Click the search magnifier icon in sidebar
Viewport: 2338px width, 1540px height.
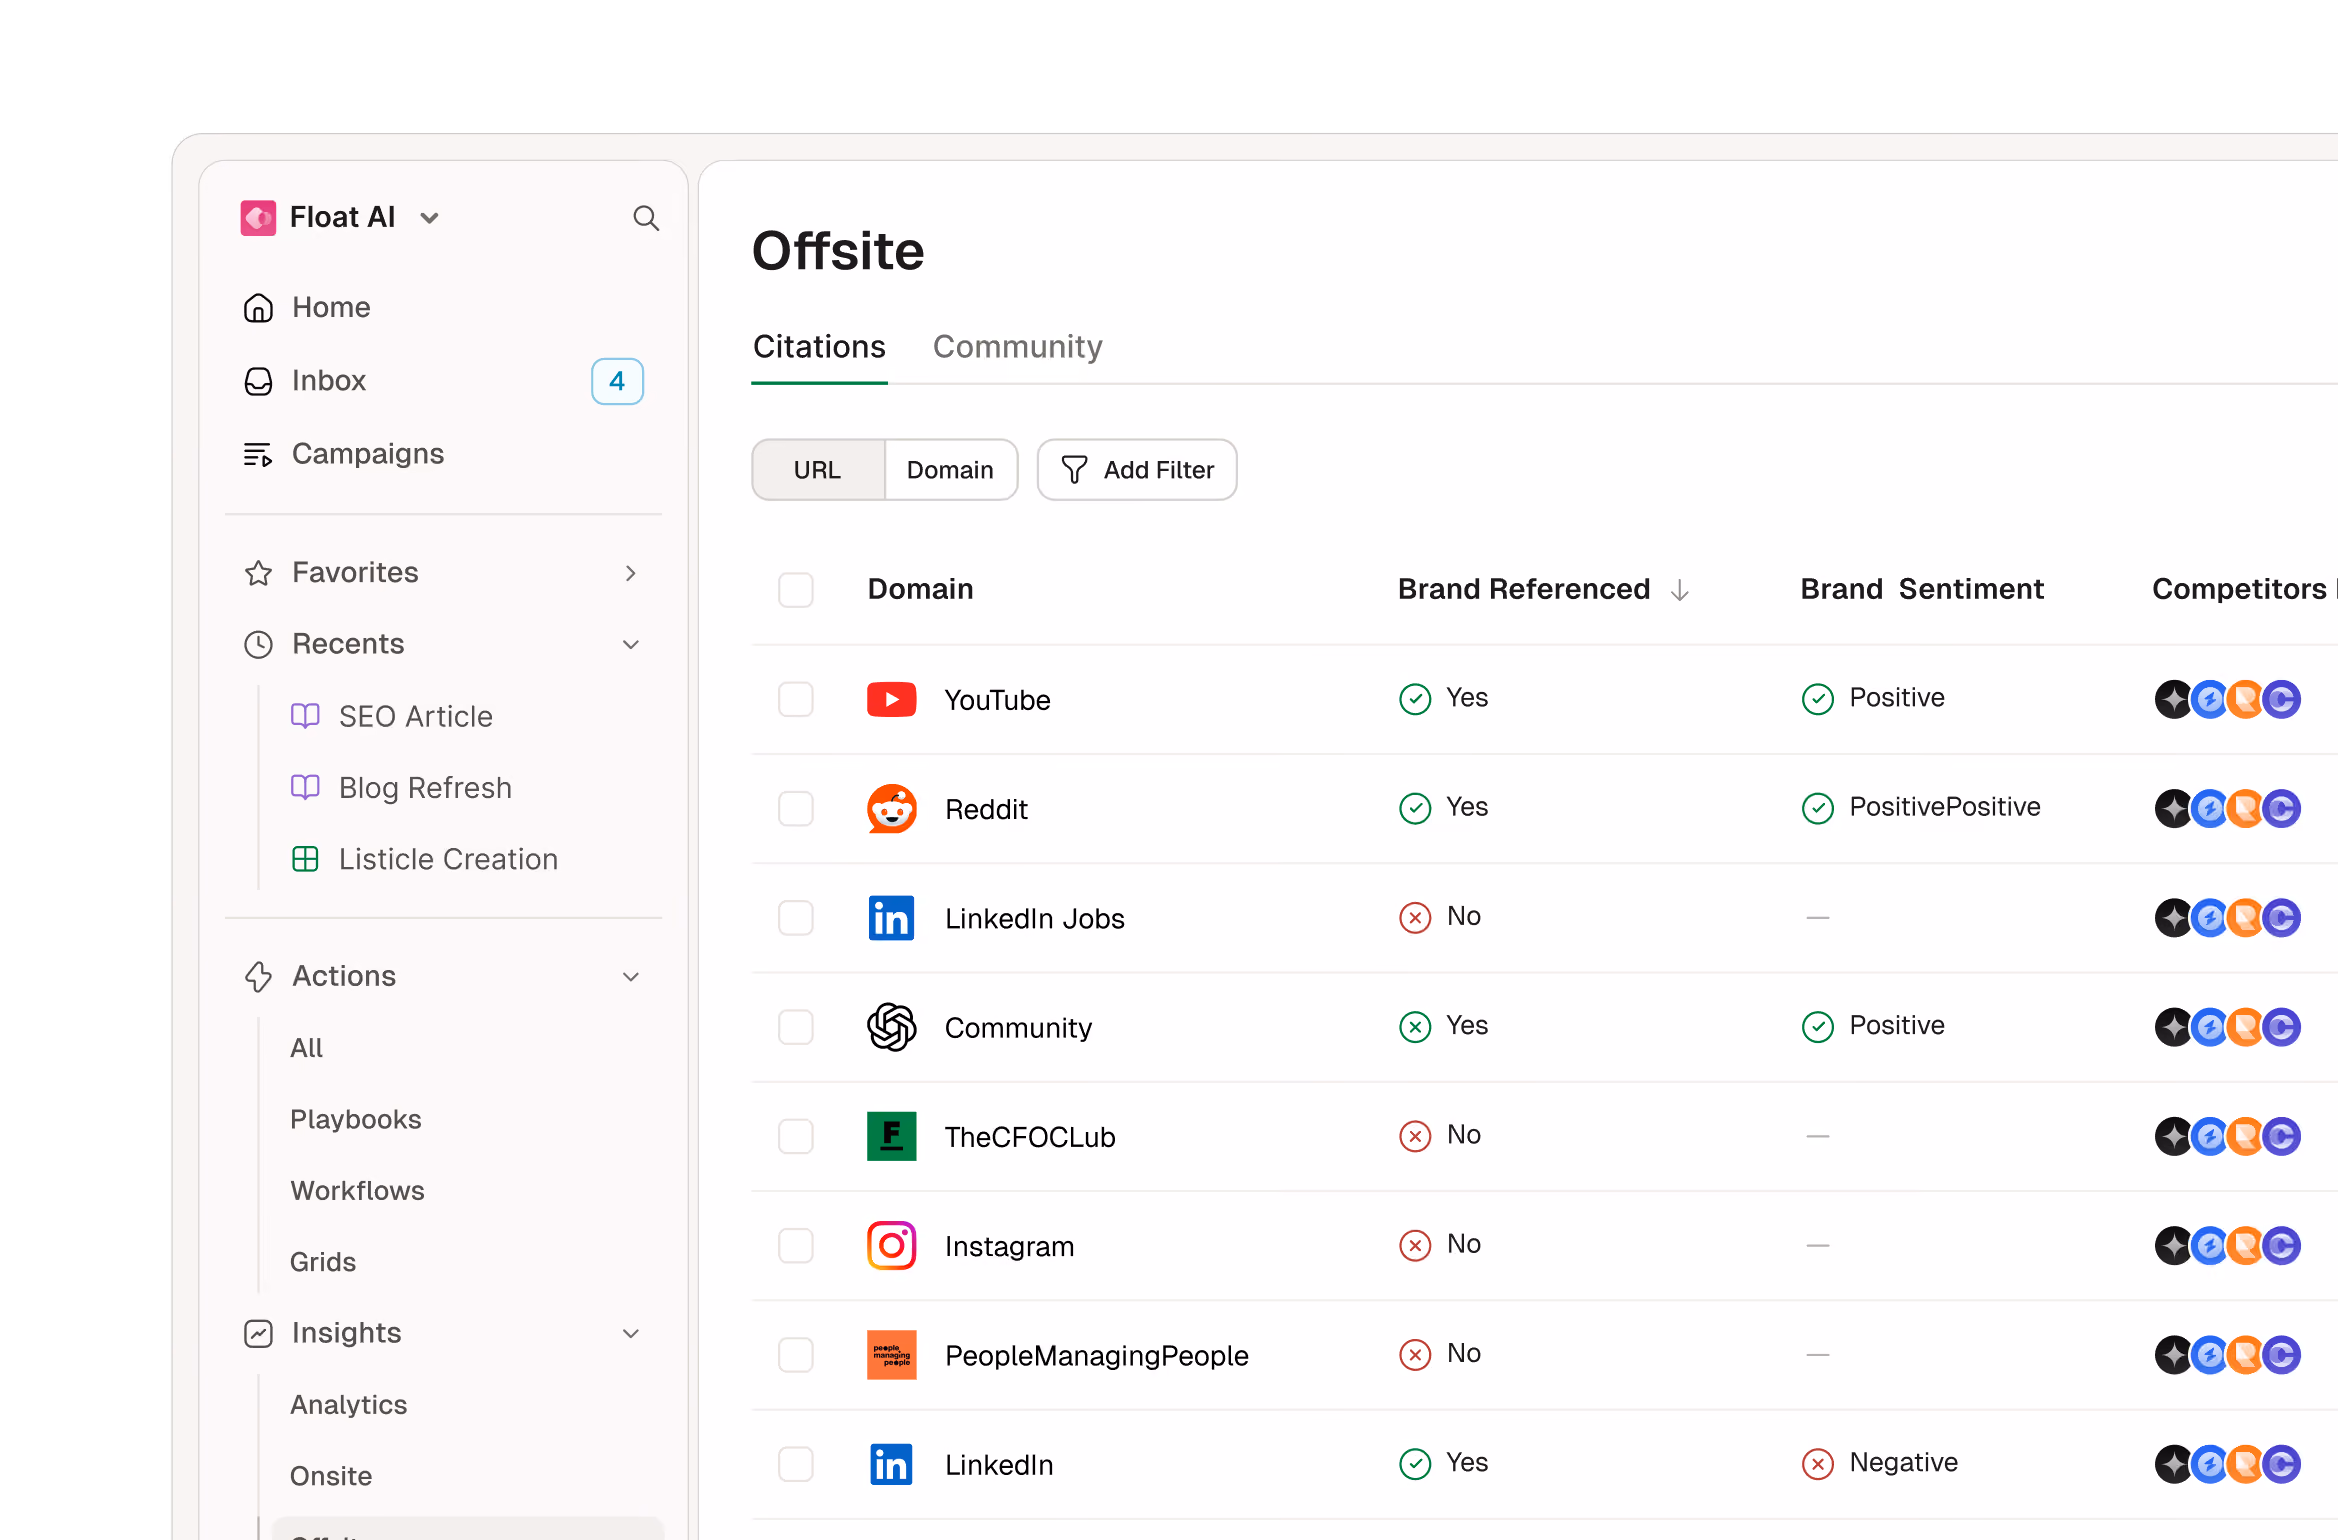point(646,218)
